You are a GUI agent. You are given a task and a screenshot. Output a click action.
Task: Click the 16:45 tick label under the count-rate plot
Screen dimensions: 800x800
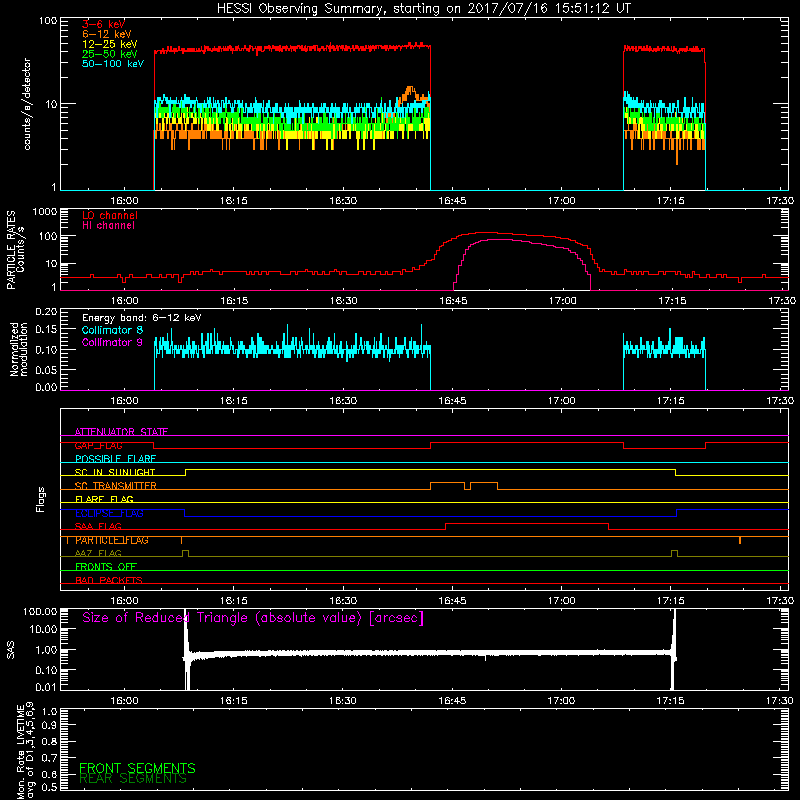pos(452,201)
